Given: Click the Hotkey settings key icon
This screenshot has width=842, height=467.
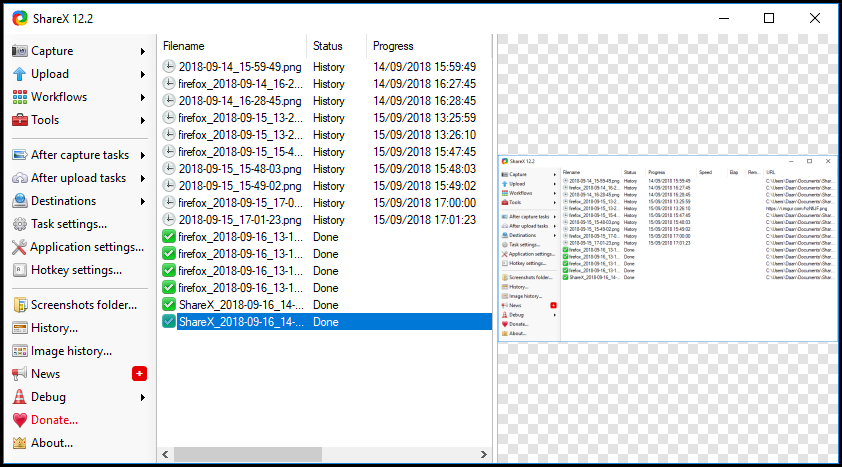Looking at the screenshot, I should click(x=19, y=270).
